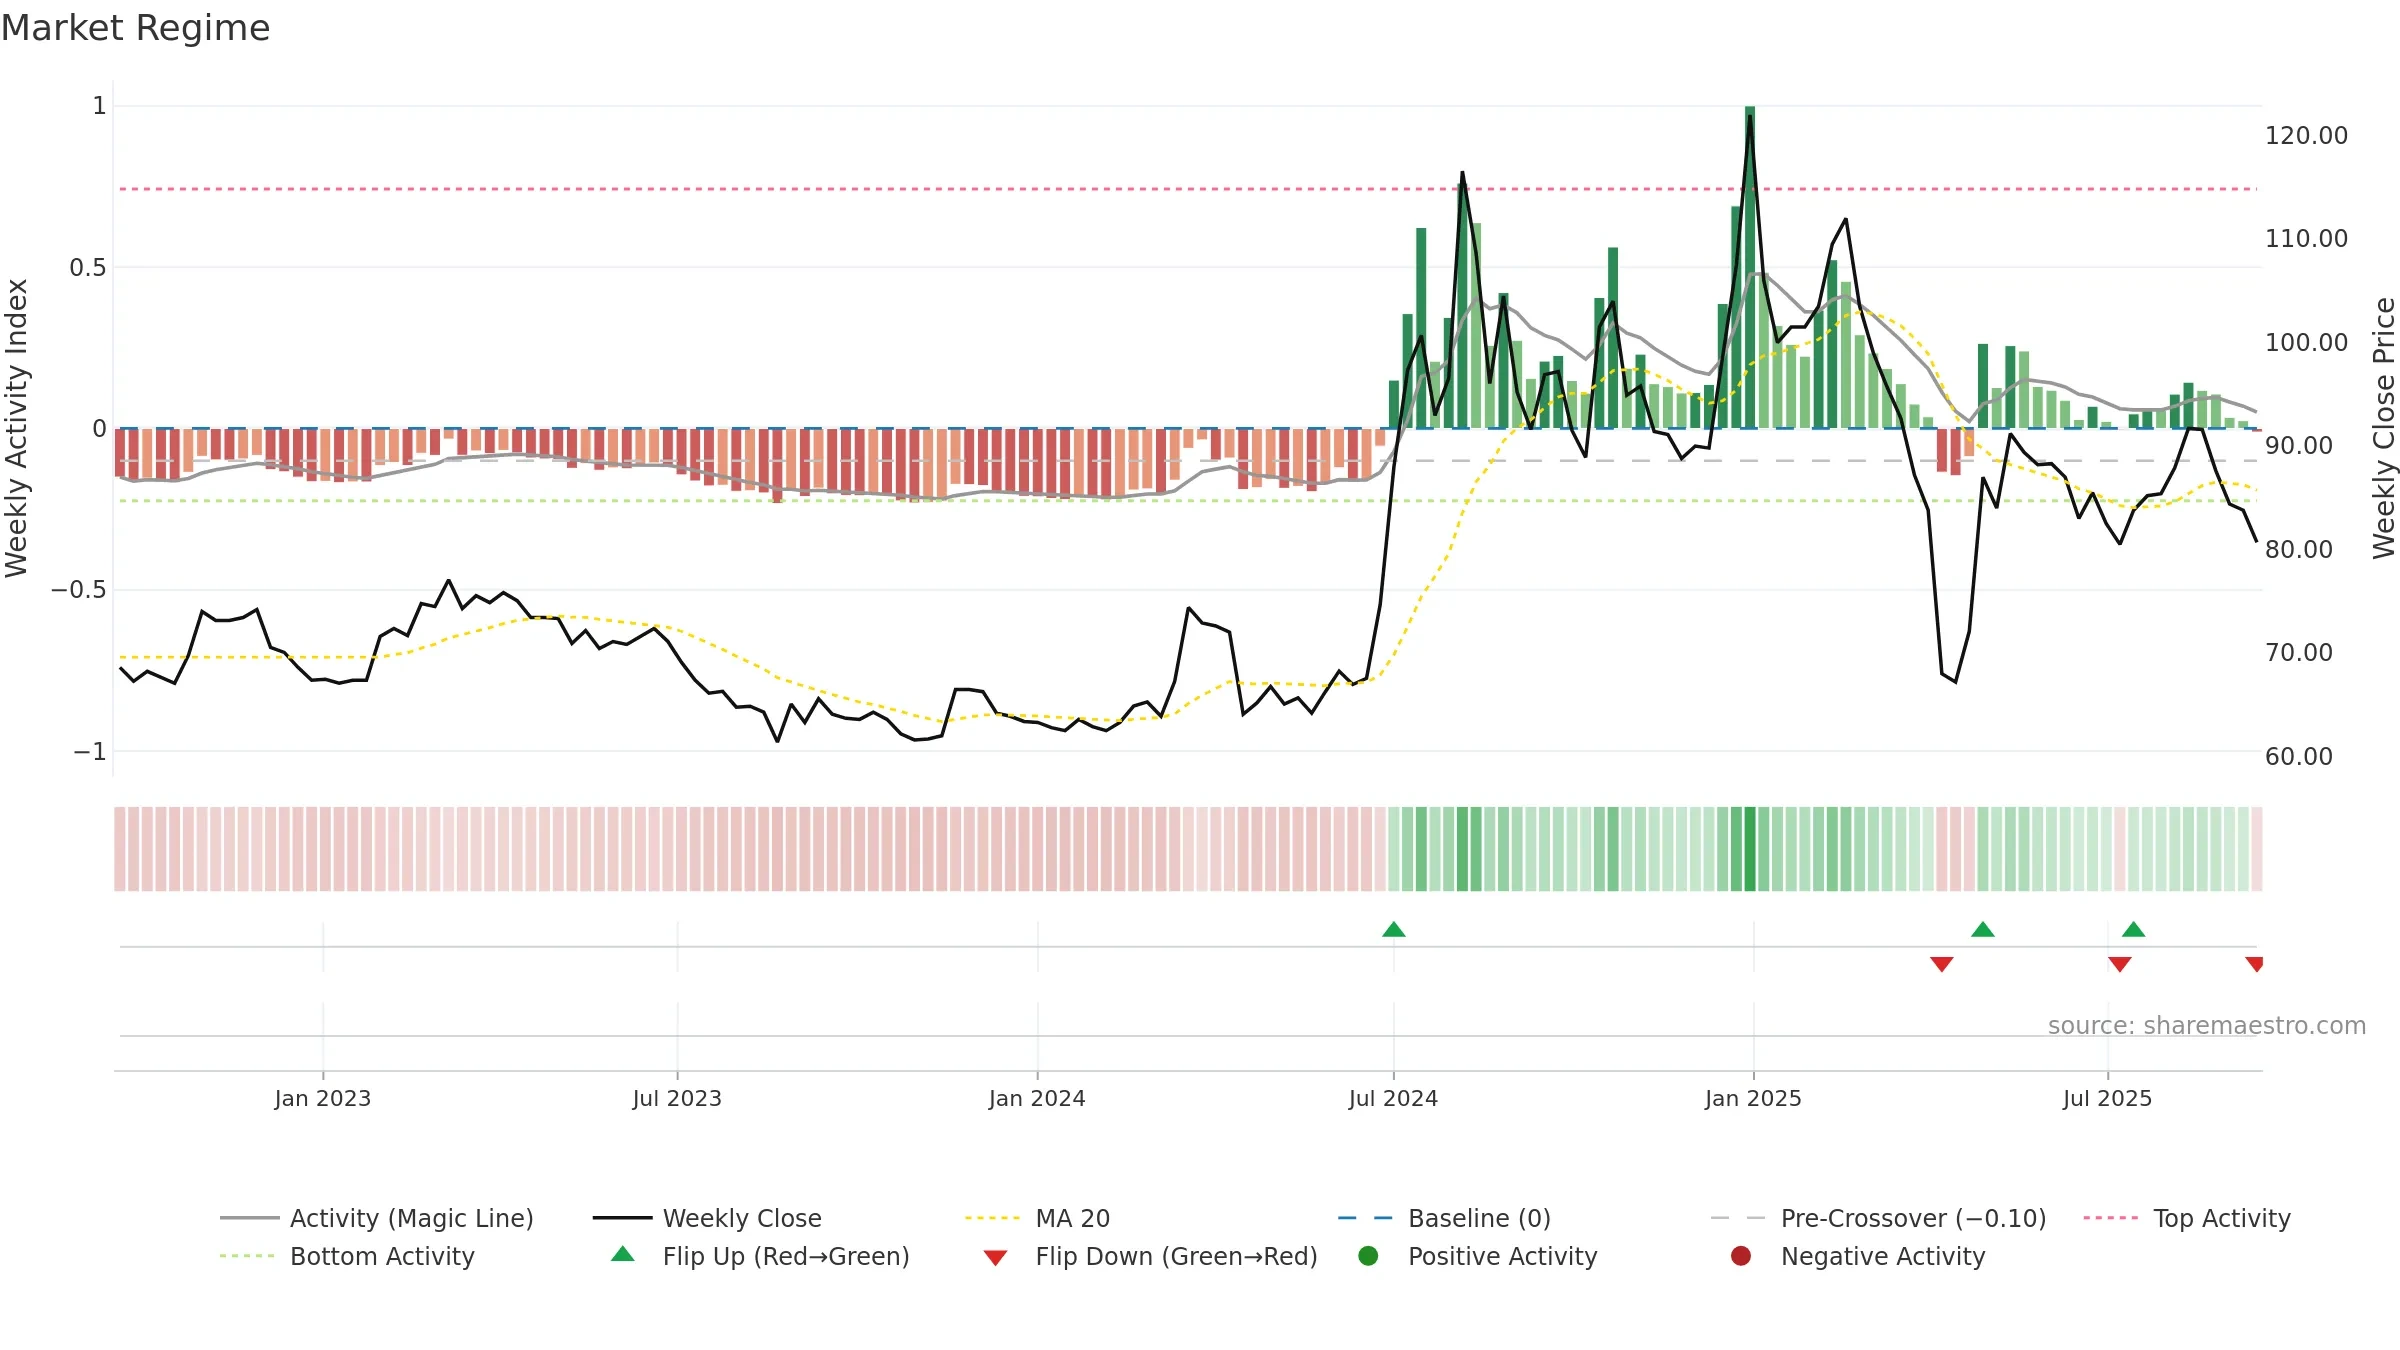
Task: Click the 110.00 price axis label
Action: [2306, 239]
